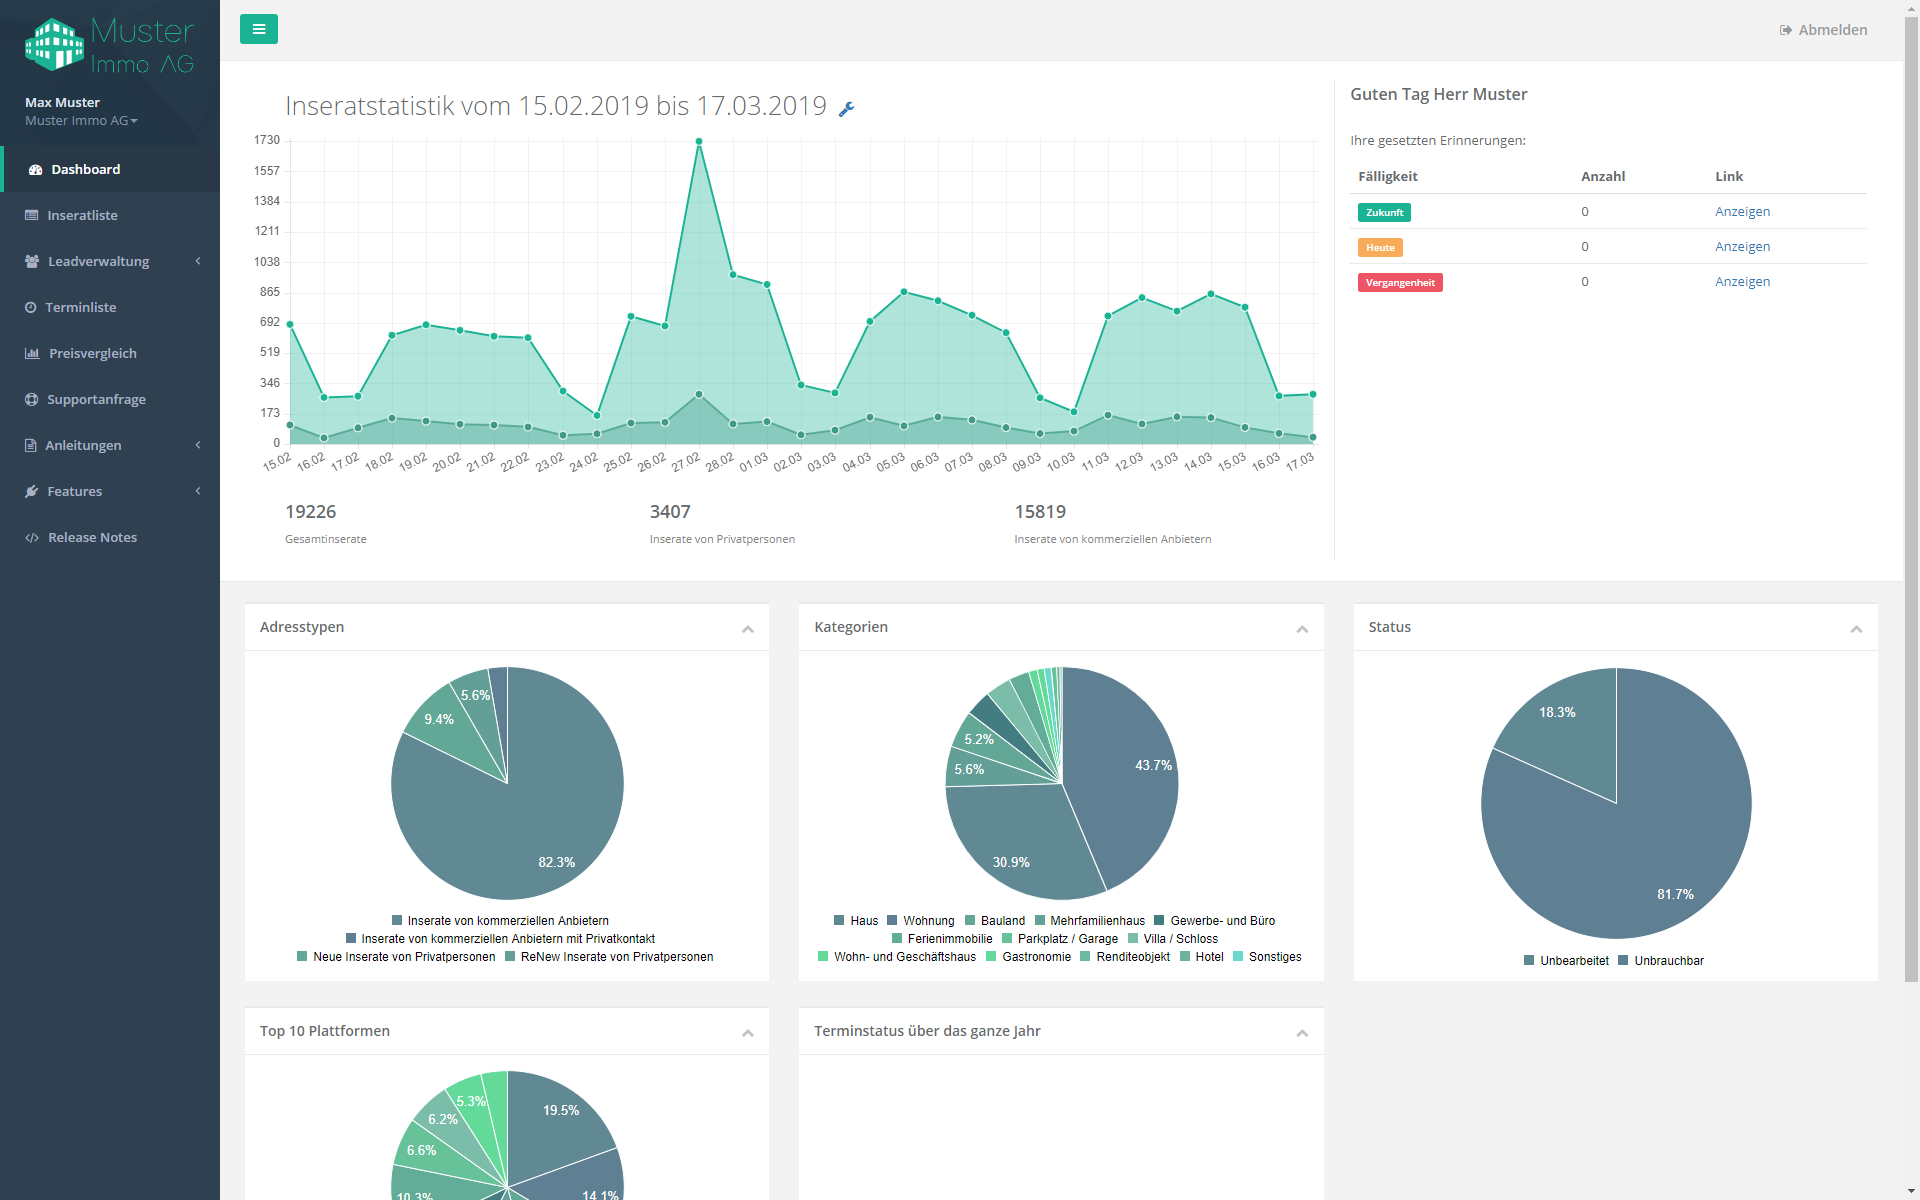This screenshot has height=1200, width=1920.
Task: Click the Anleitungen document icon
Action: tap(31, 446)
